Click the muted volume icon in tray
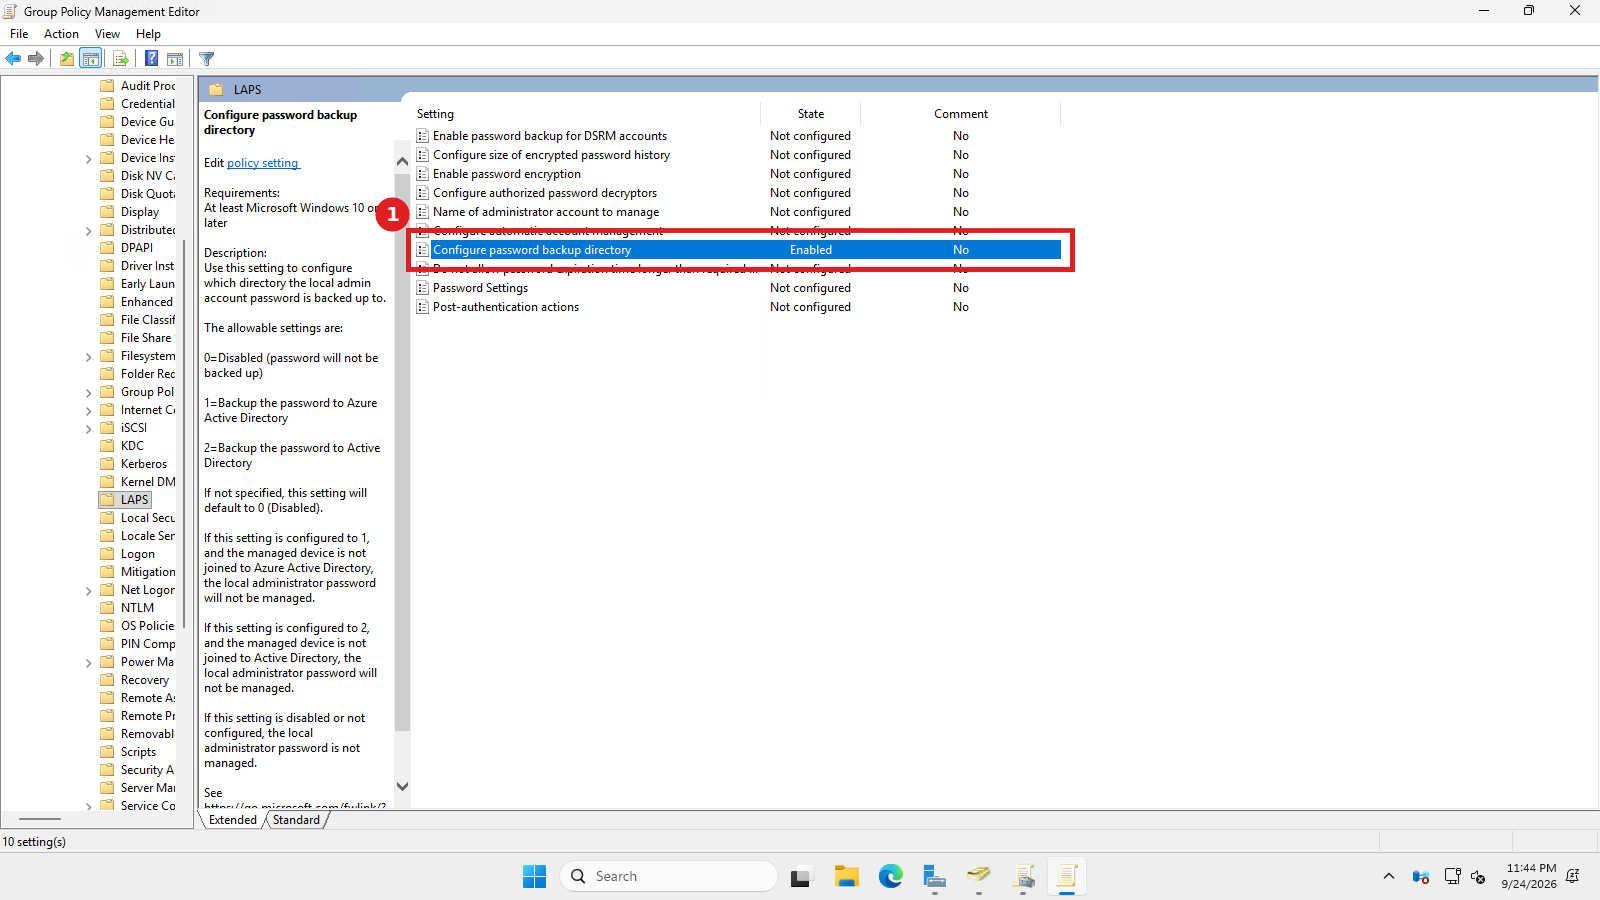Viewport: 1600px width, 900px height. [1479, 877]
